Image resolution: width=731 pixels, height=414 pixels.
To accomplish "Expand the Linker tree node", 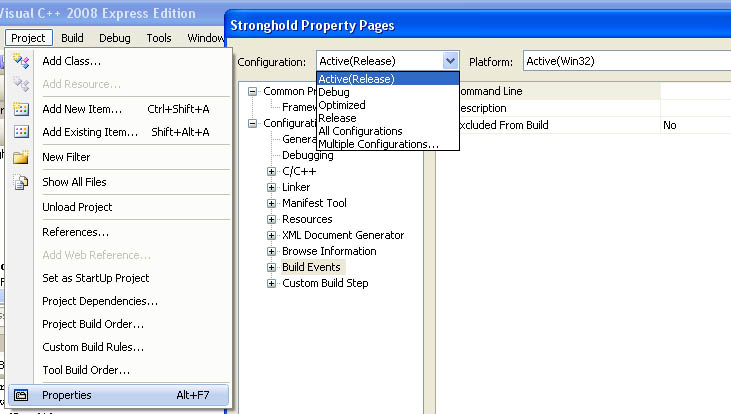I will 271,187.
